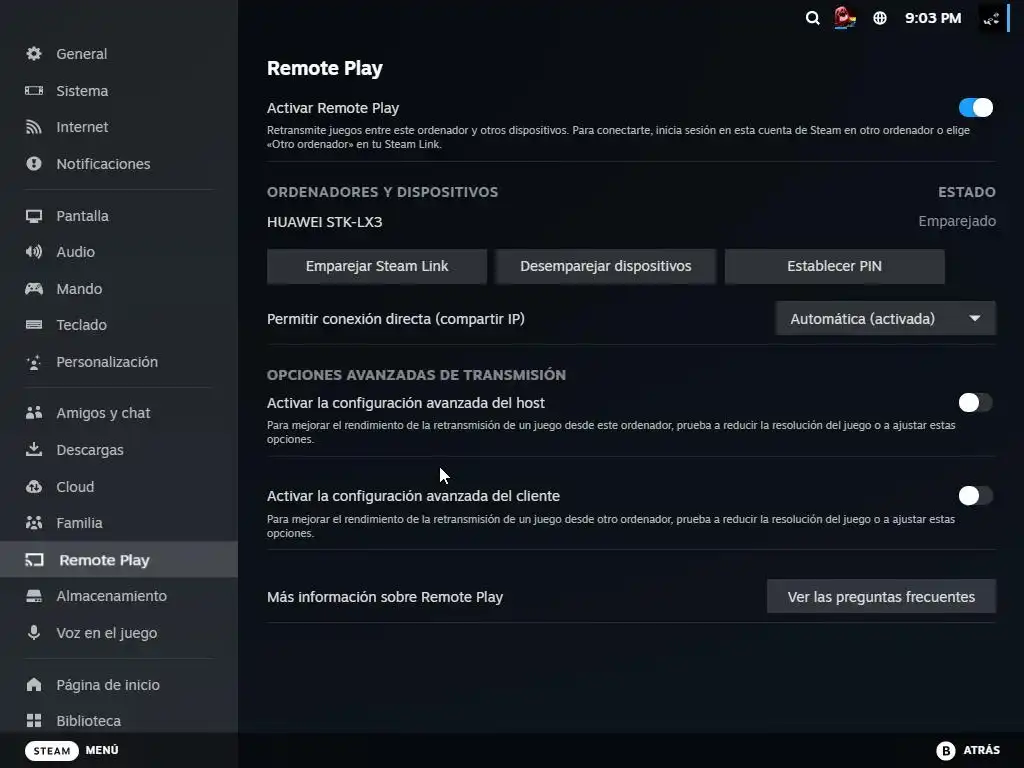Screen dimensions: 1024x768
Task: Click Desemparejar dispositivos button
Action: click(x=605, y=266)
